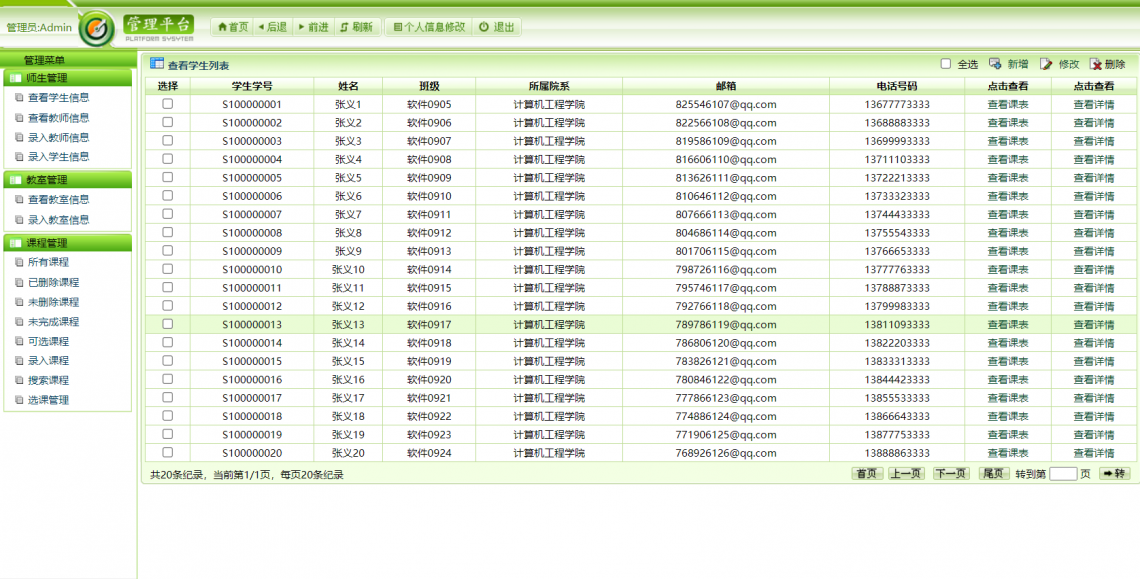Click the 后退 back toolbar button

[272, 27]
